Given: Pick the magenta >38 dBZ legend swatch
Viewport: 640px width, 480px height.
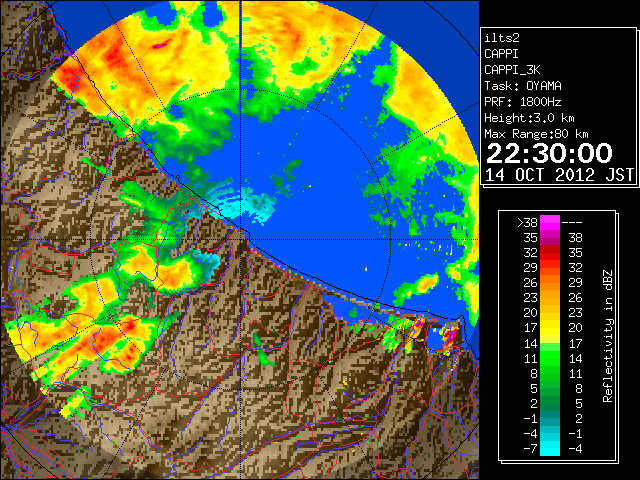Looking at the screenshot, I should [550, 223].
